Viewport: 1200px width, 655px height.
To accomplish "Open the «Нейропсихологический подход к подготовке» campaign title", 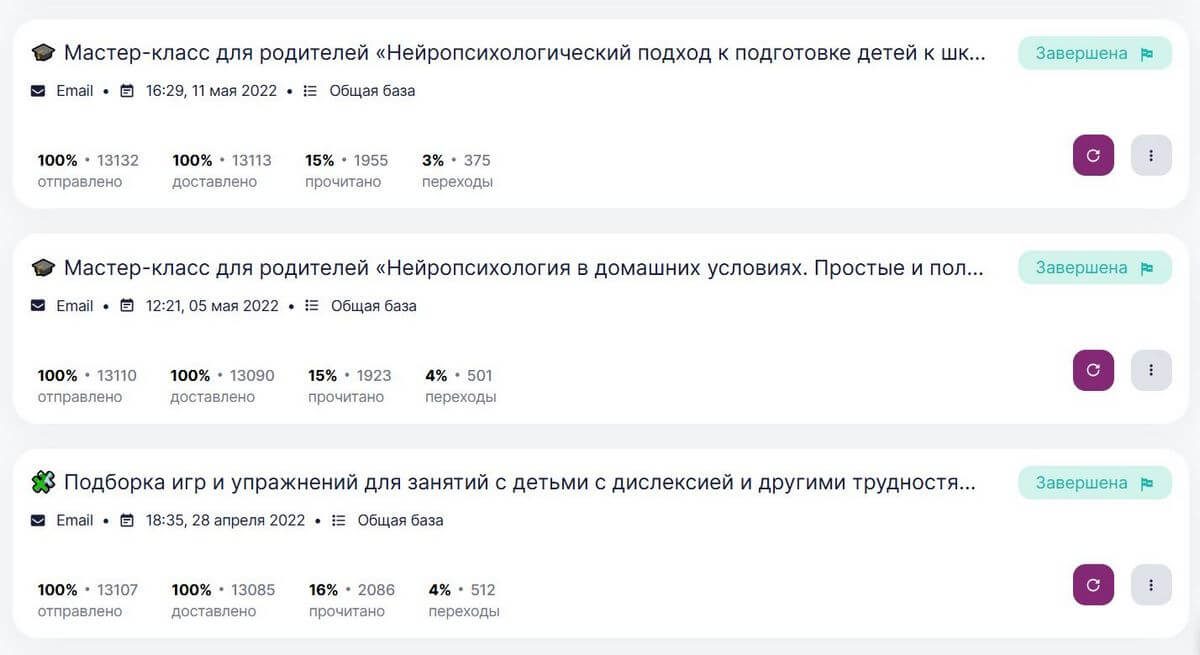I will (525, 53).
